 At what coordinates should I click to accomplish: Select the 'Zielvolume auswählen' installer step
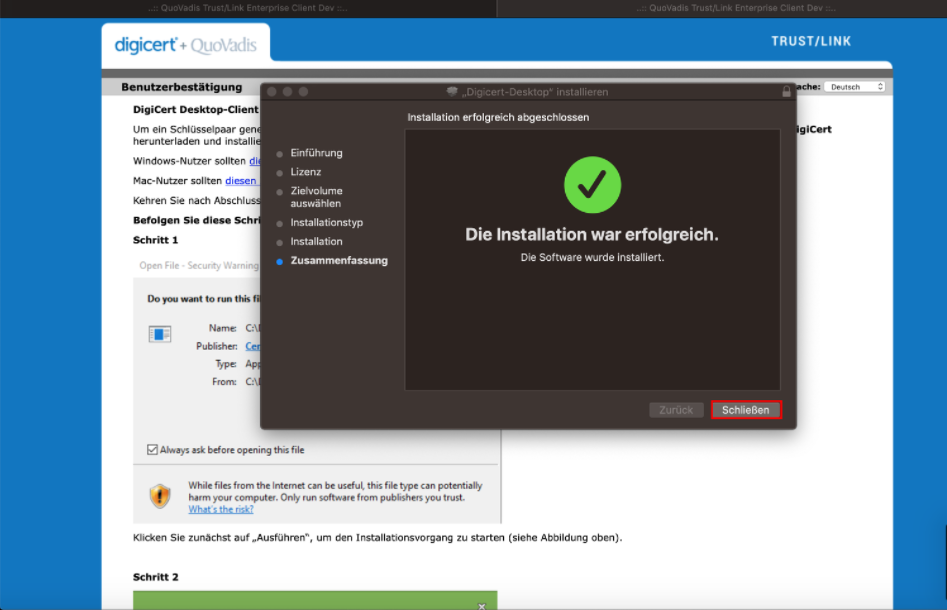coord(316,197)
